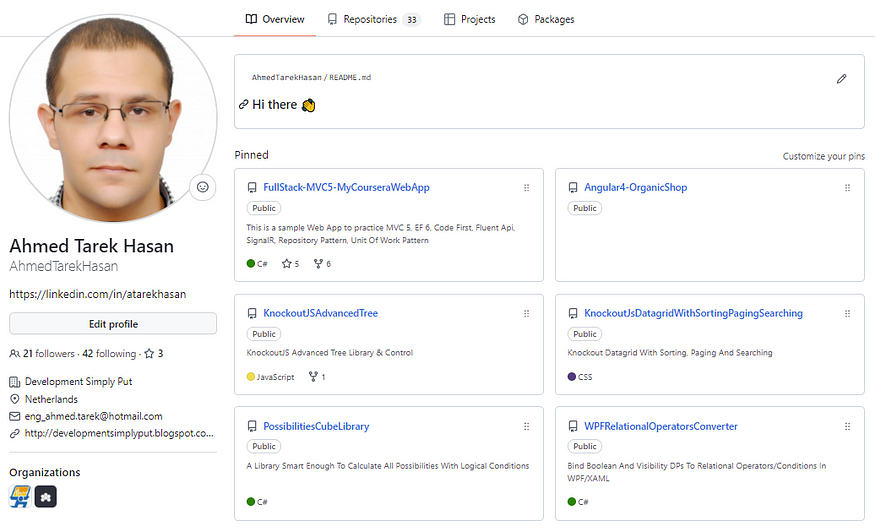Open FullStack-MVC5-MyCourseraWebApp repository
Screen dimensions: 875x531
coord(346,187)
